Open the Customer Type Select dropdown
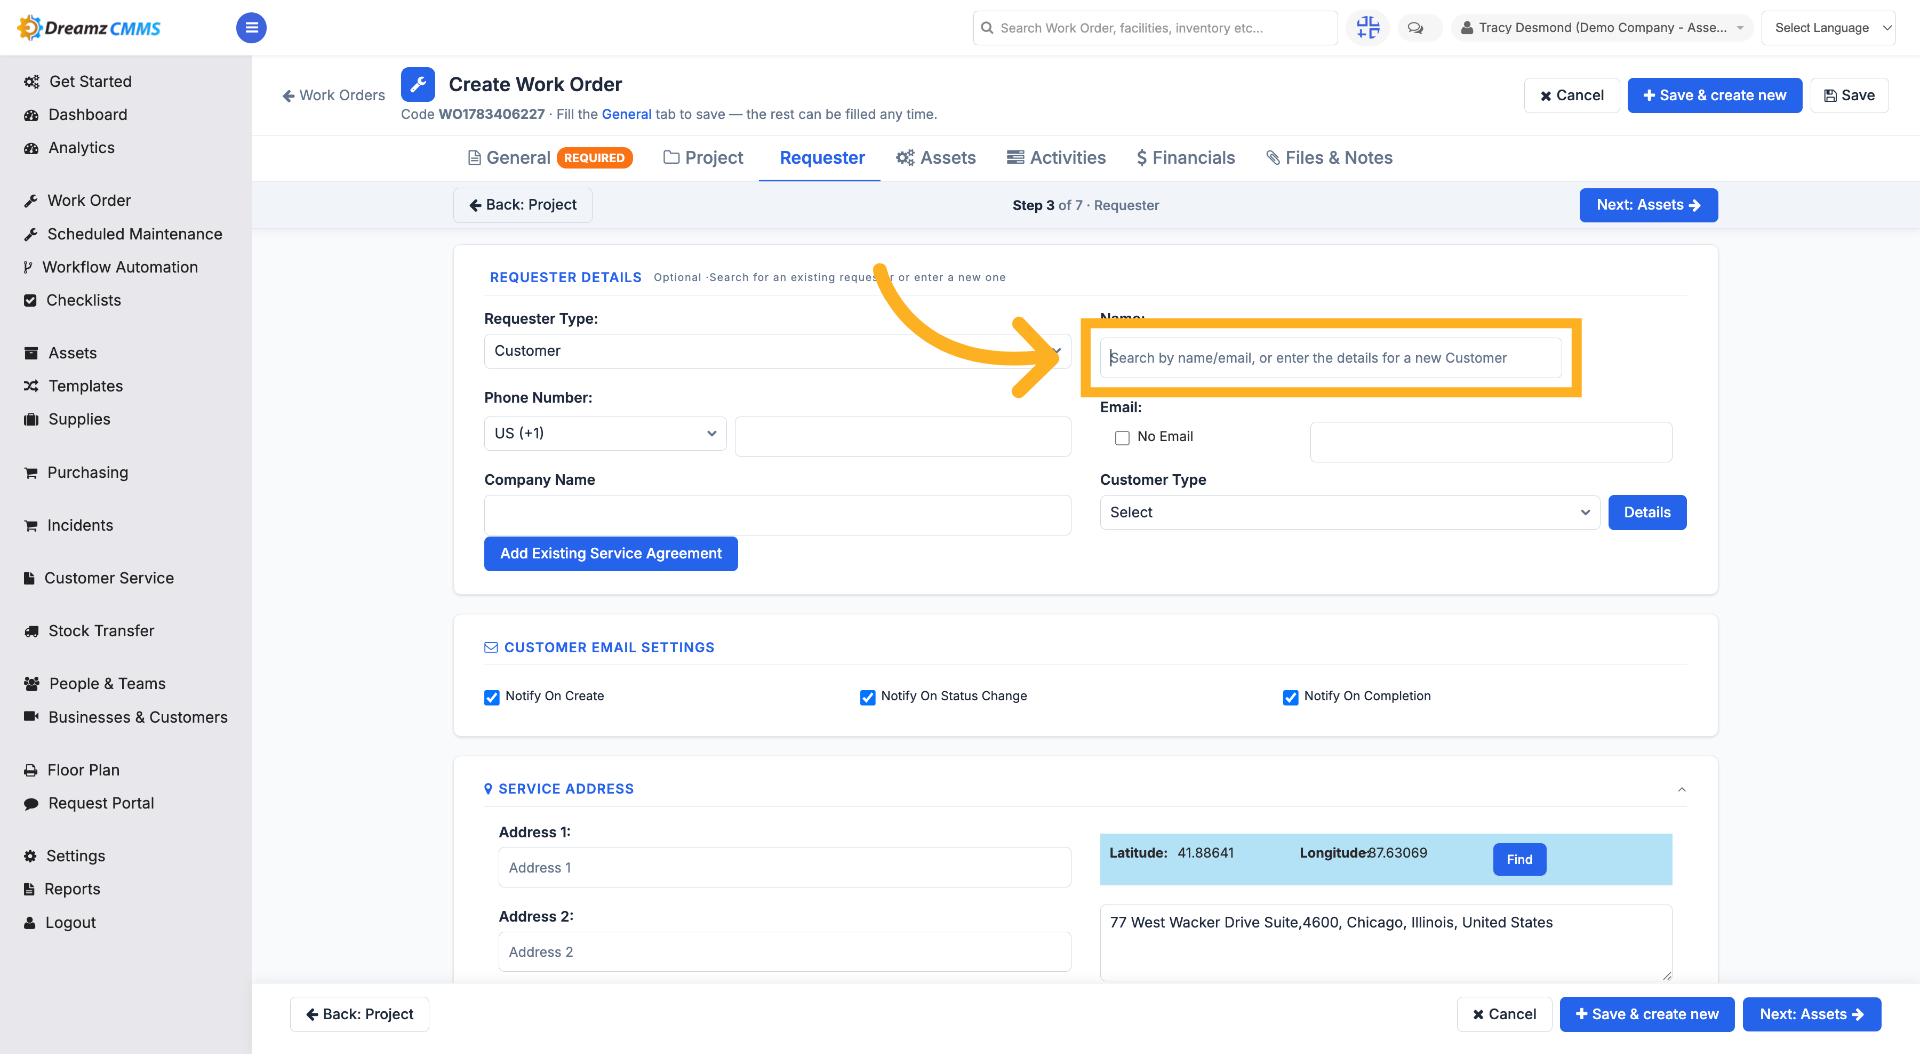 [1349, 512]
